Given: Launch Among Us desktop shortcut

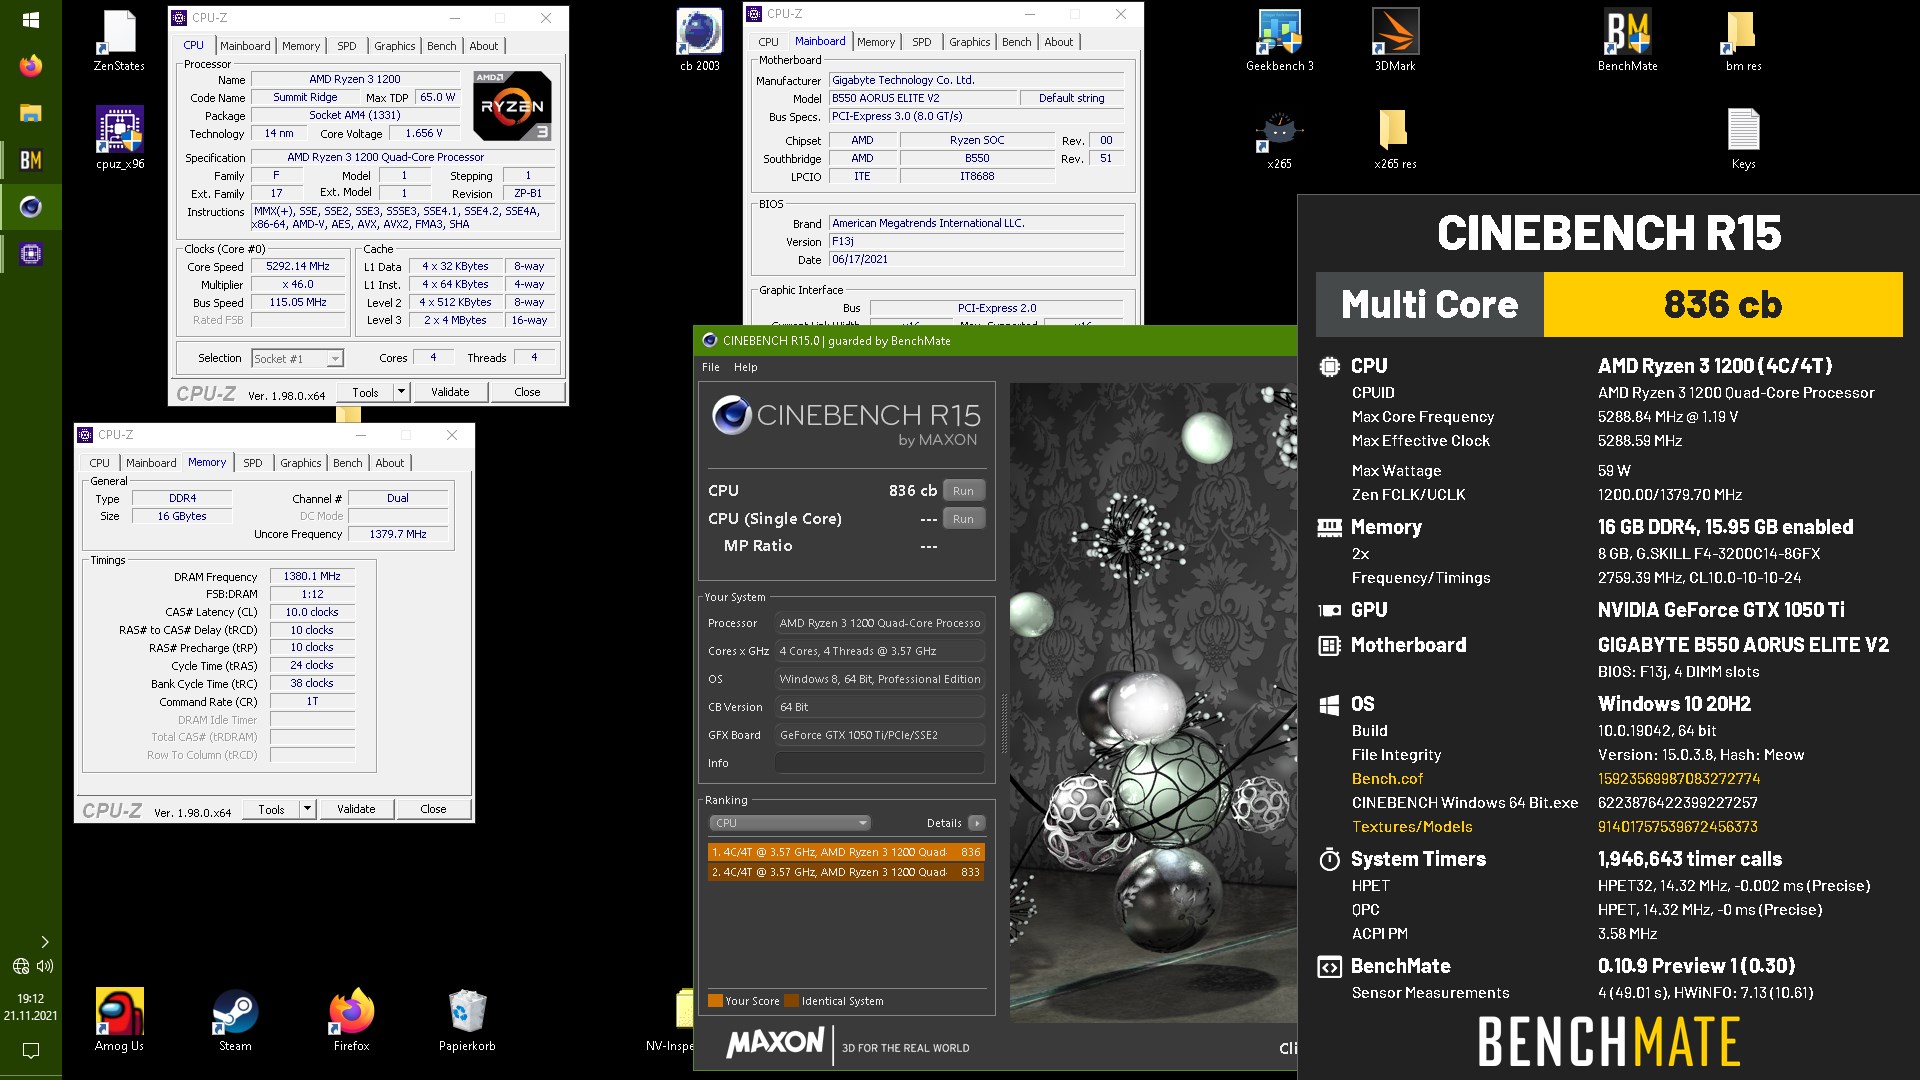Looking at the screenshot, I should click(119, 1020).
